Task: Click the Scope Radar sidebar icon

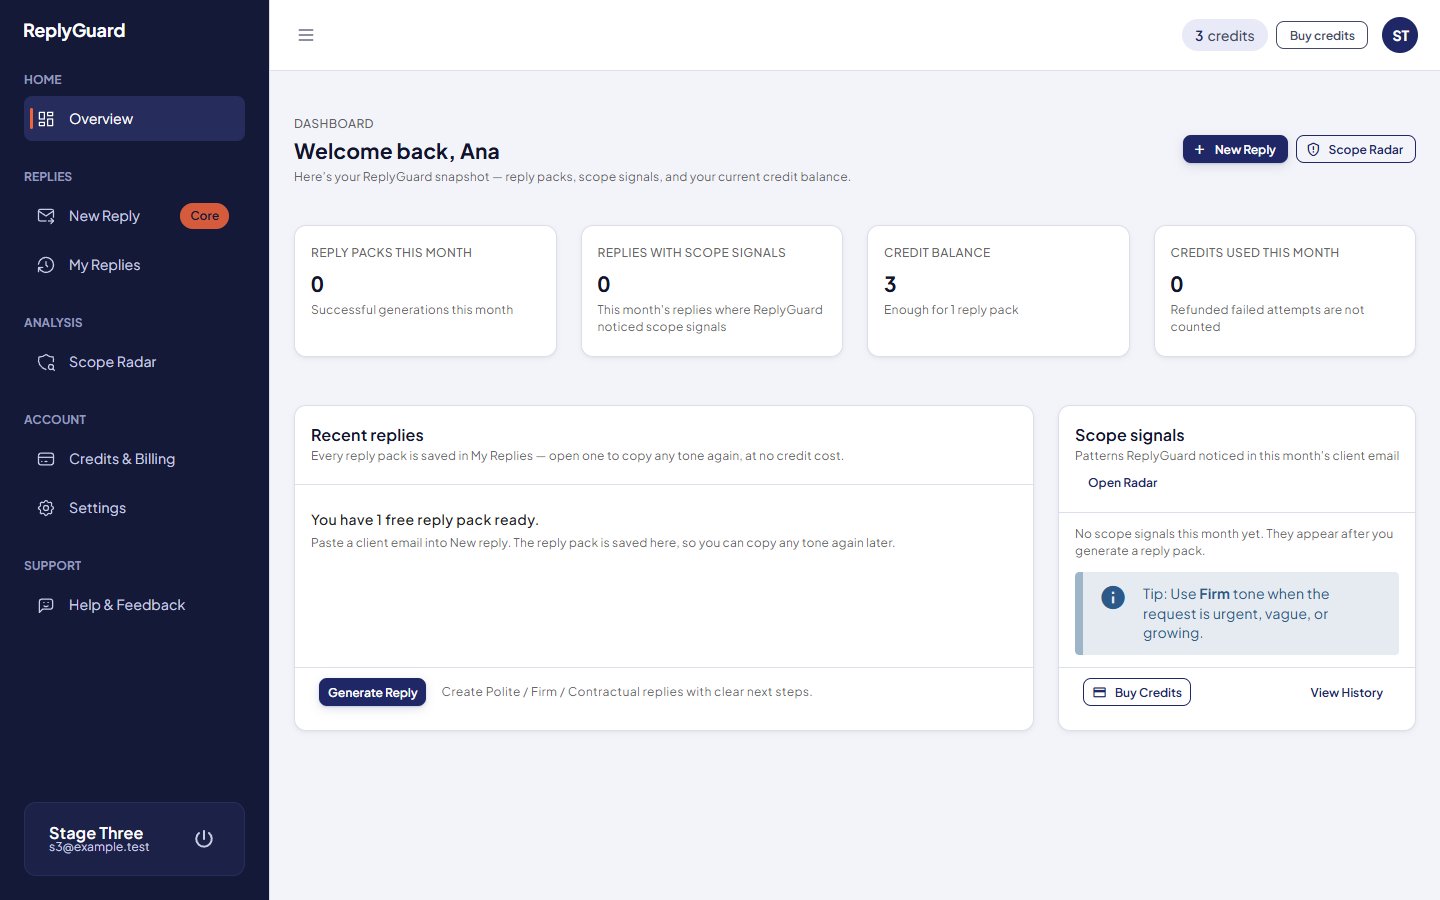Action: [46, 362]
